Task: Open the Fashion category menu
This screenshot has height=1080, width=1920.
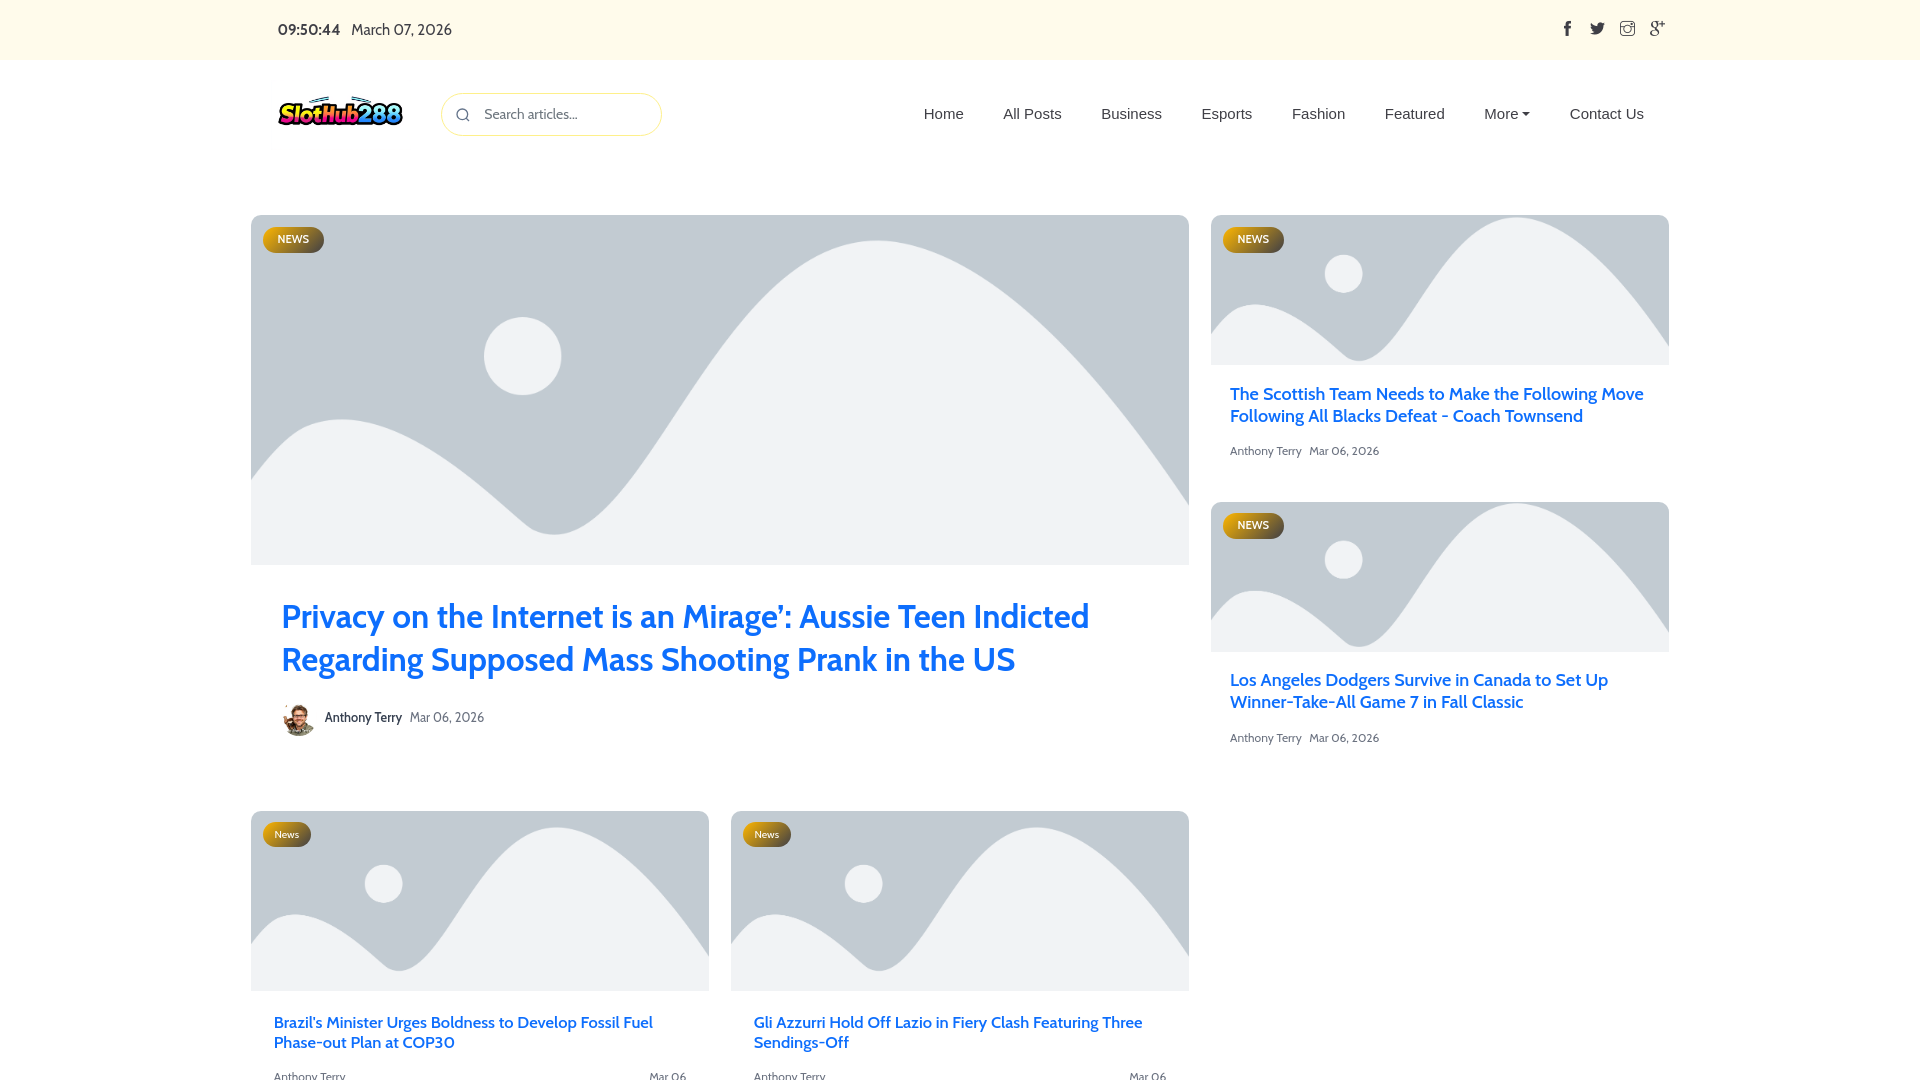Action: click(1318, 114)
